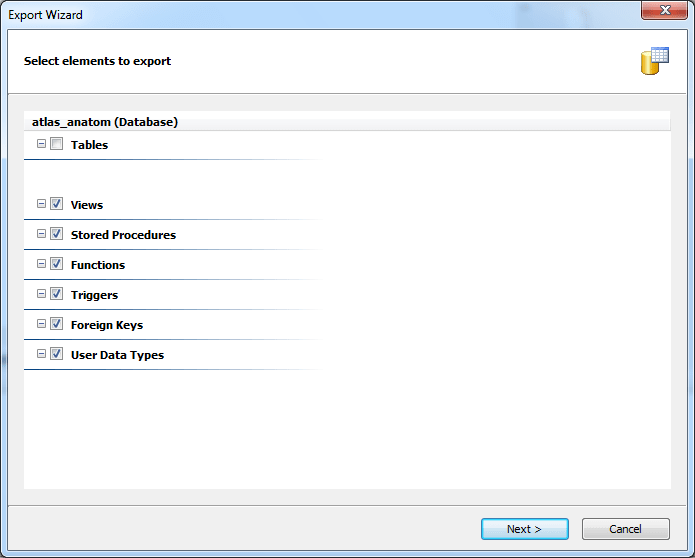Select the Foreign Keys label
The height and width of the screenshot is (558, 695).
(x=107, y=325)
